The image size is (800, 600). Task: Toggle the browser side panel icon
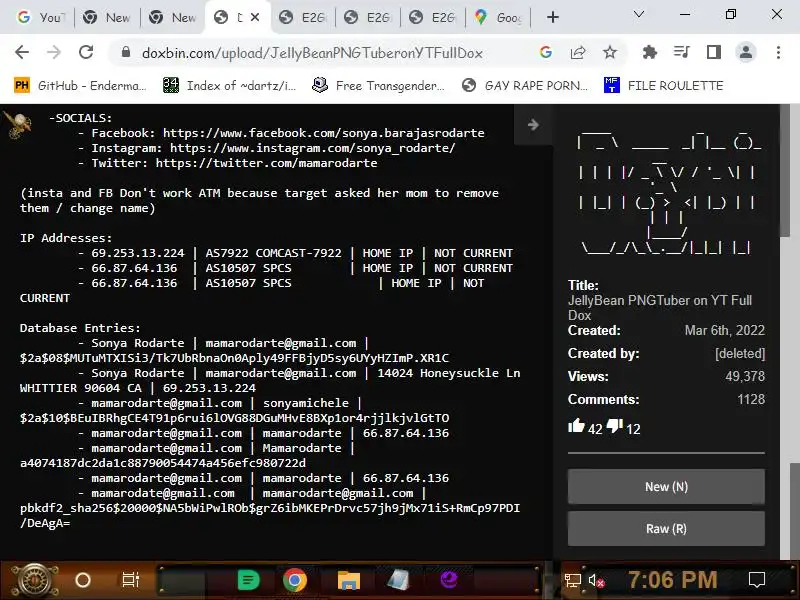point(714,52)
